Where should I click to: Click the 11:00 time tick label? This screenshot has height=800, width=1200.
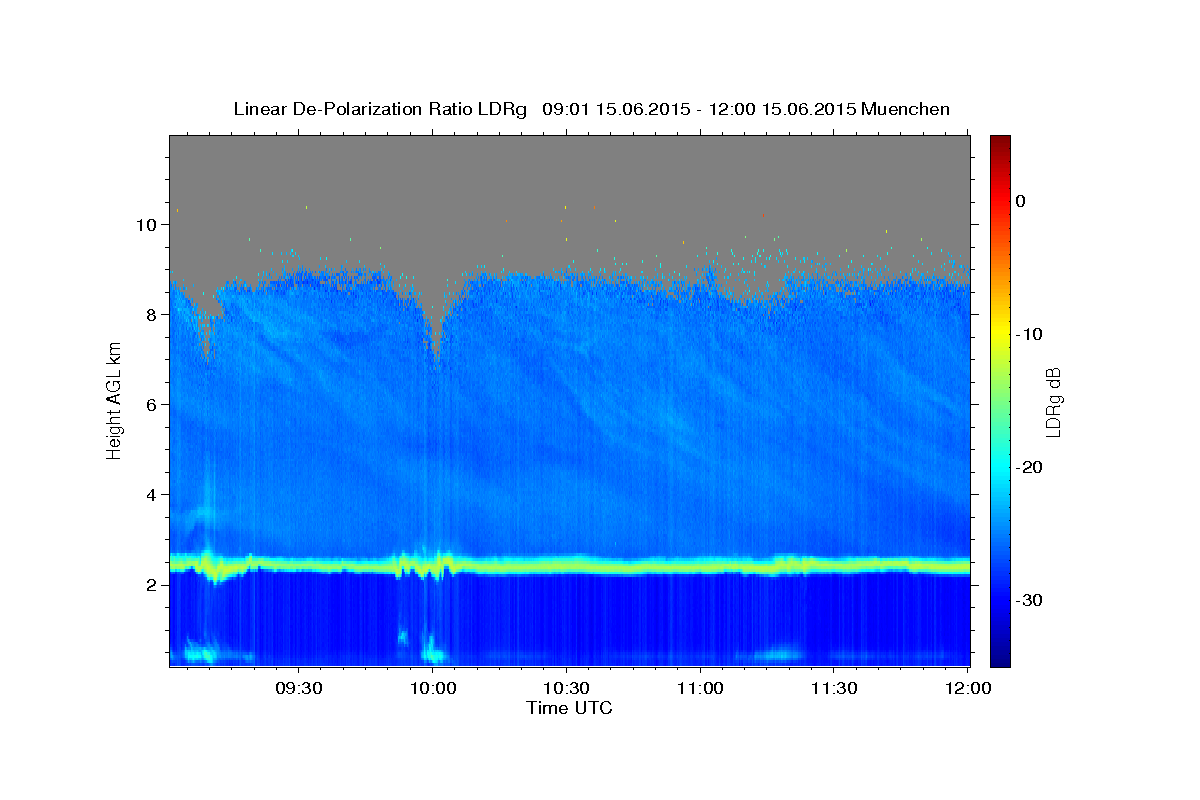coord(700,689)
